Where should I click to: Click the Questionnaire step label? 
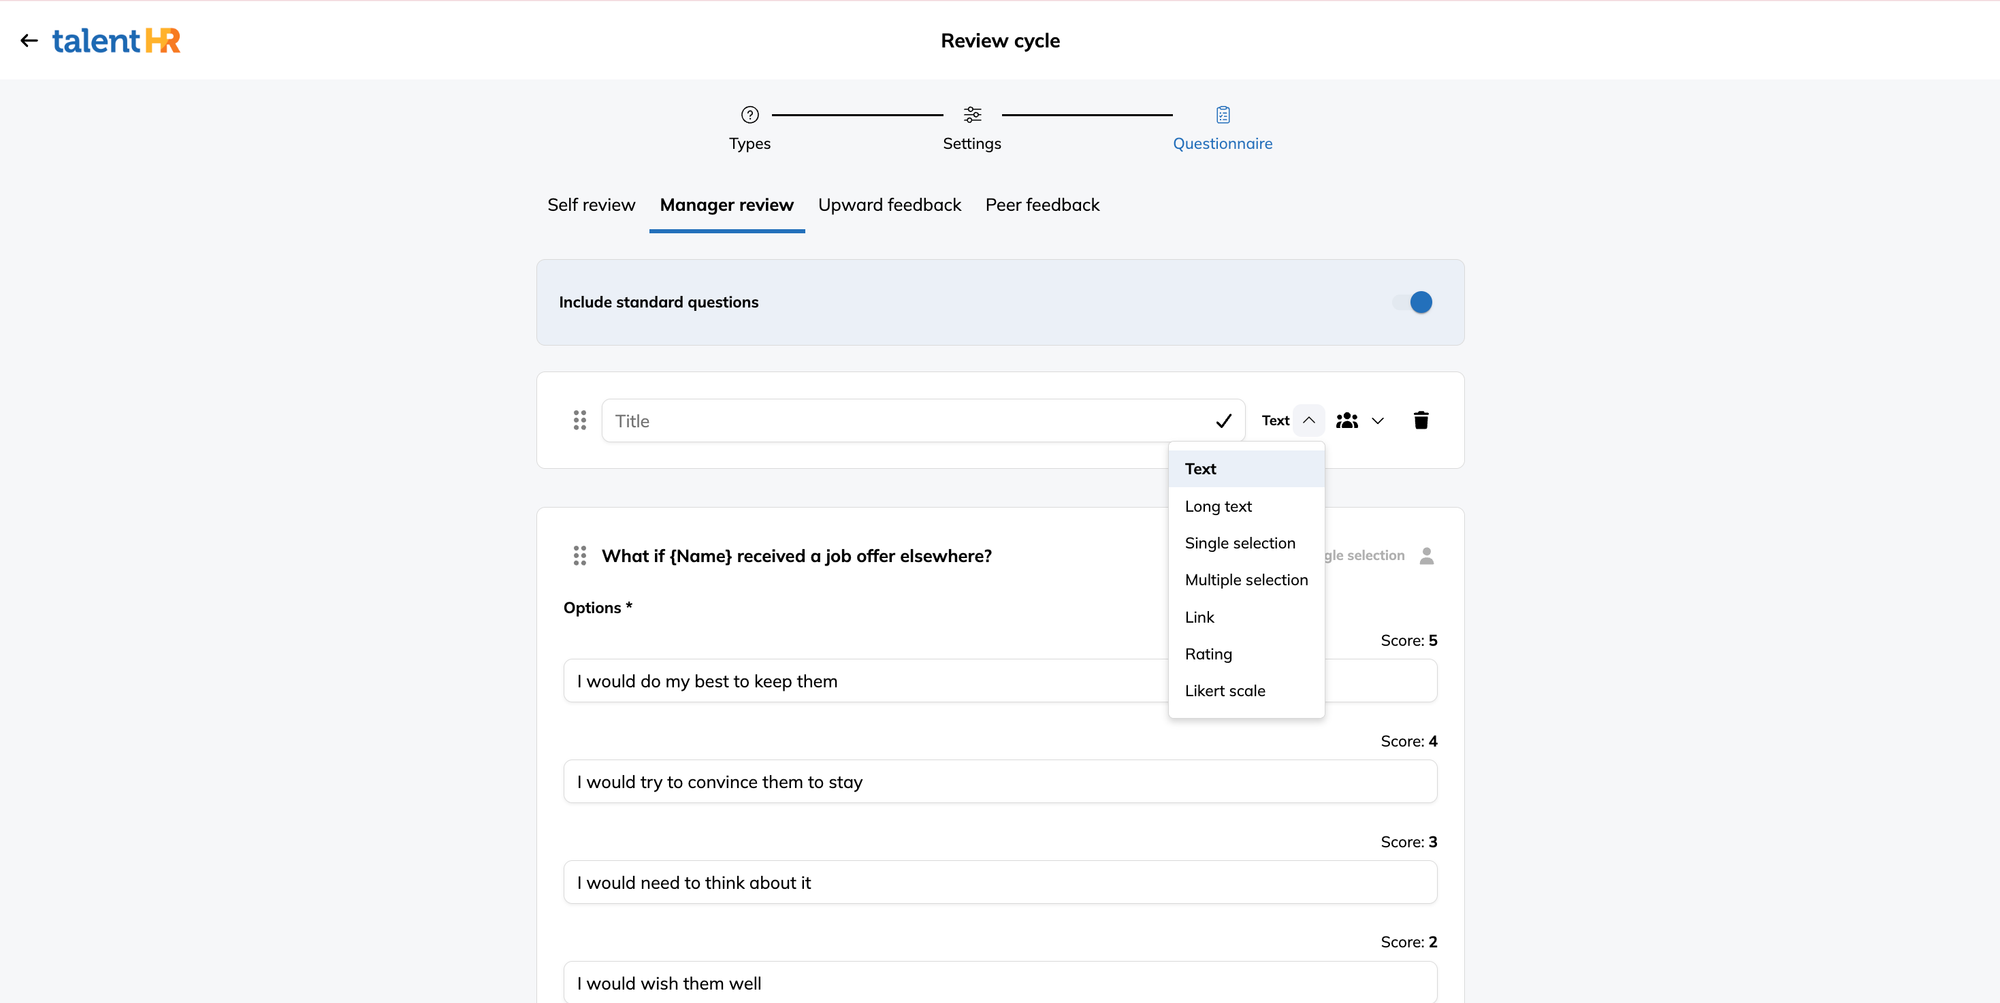(1223, 144)
